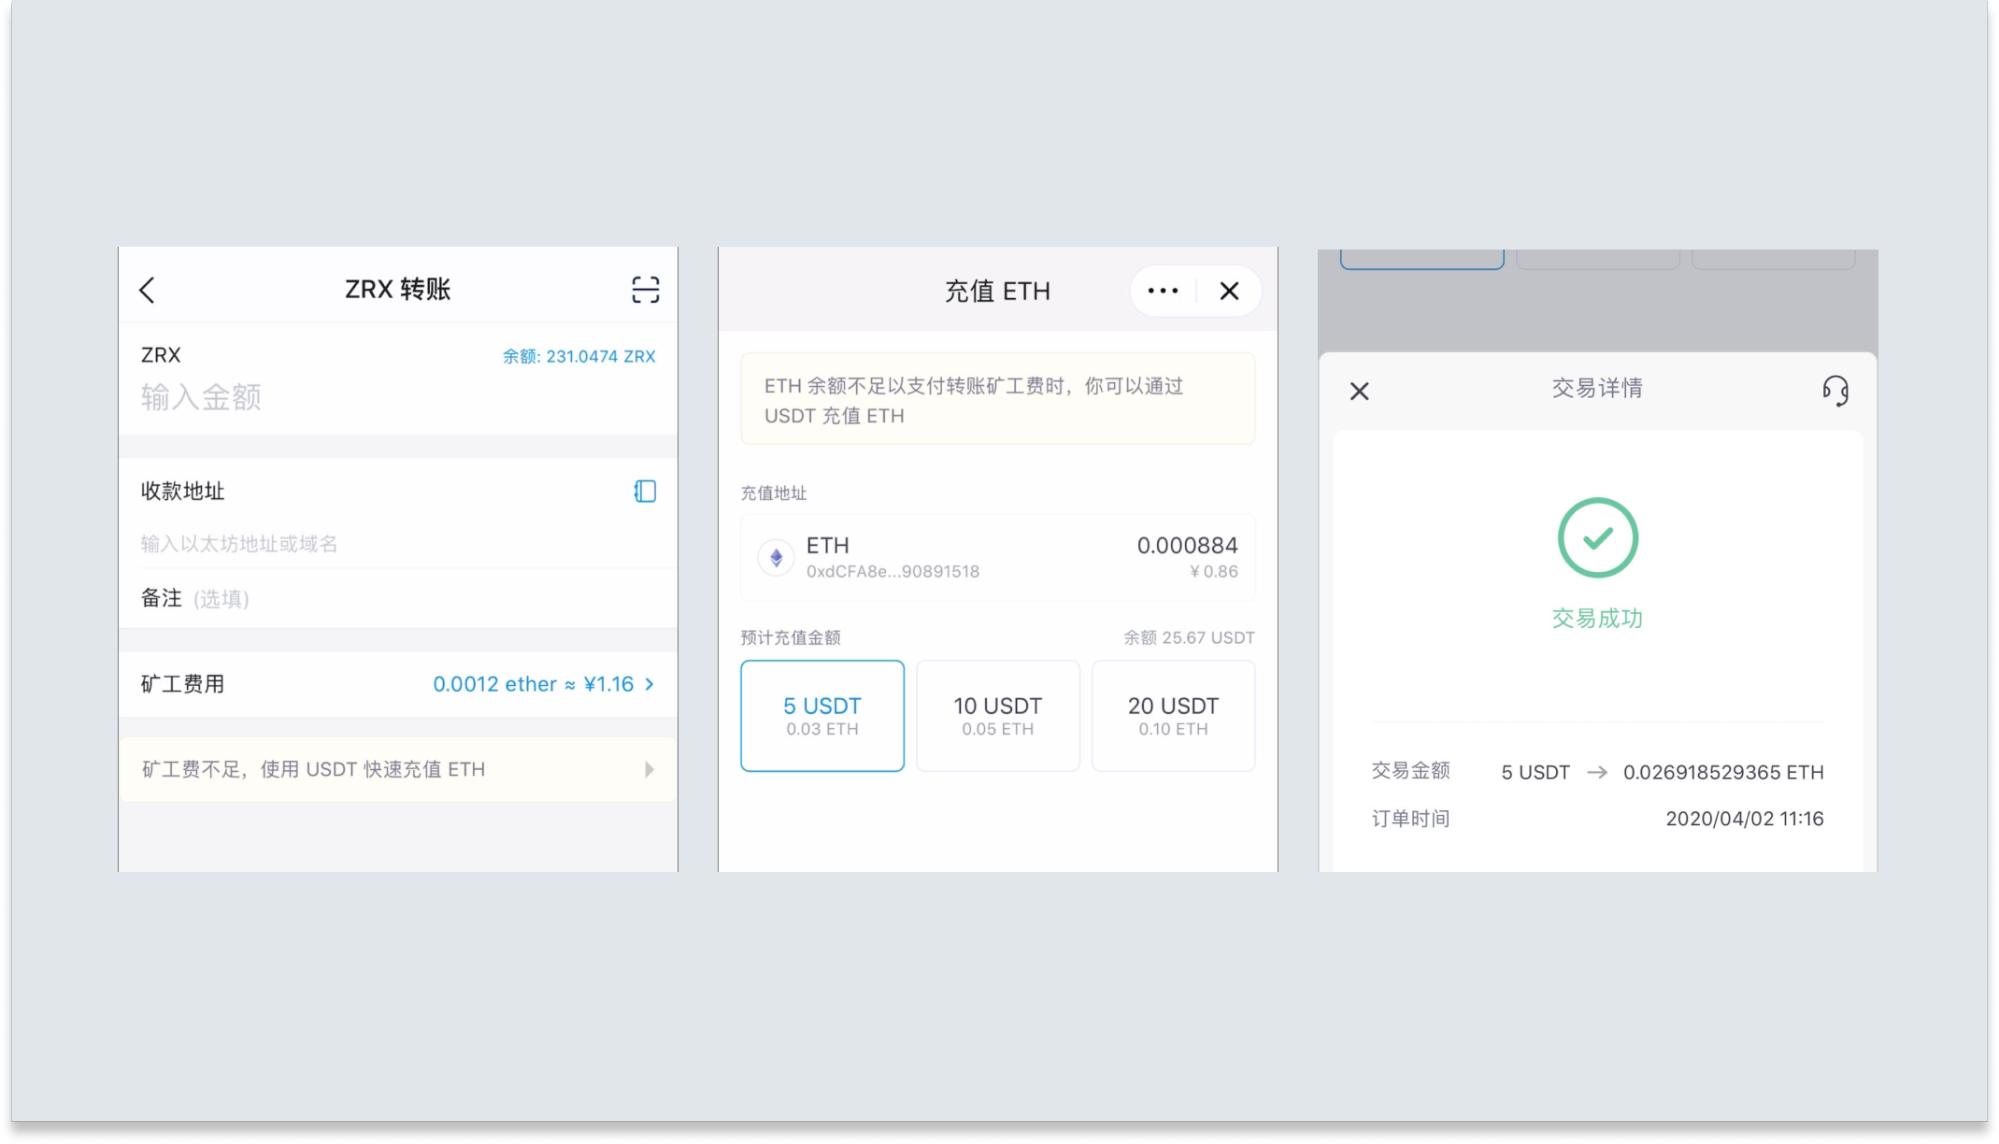
Task: Tap 矿工费不足 USDT recharge banner
Action: point(398,769)
